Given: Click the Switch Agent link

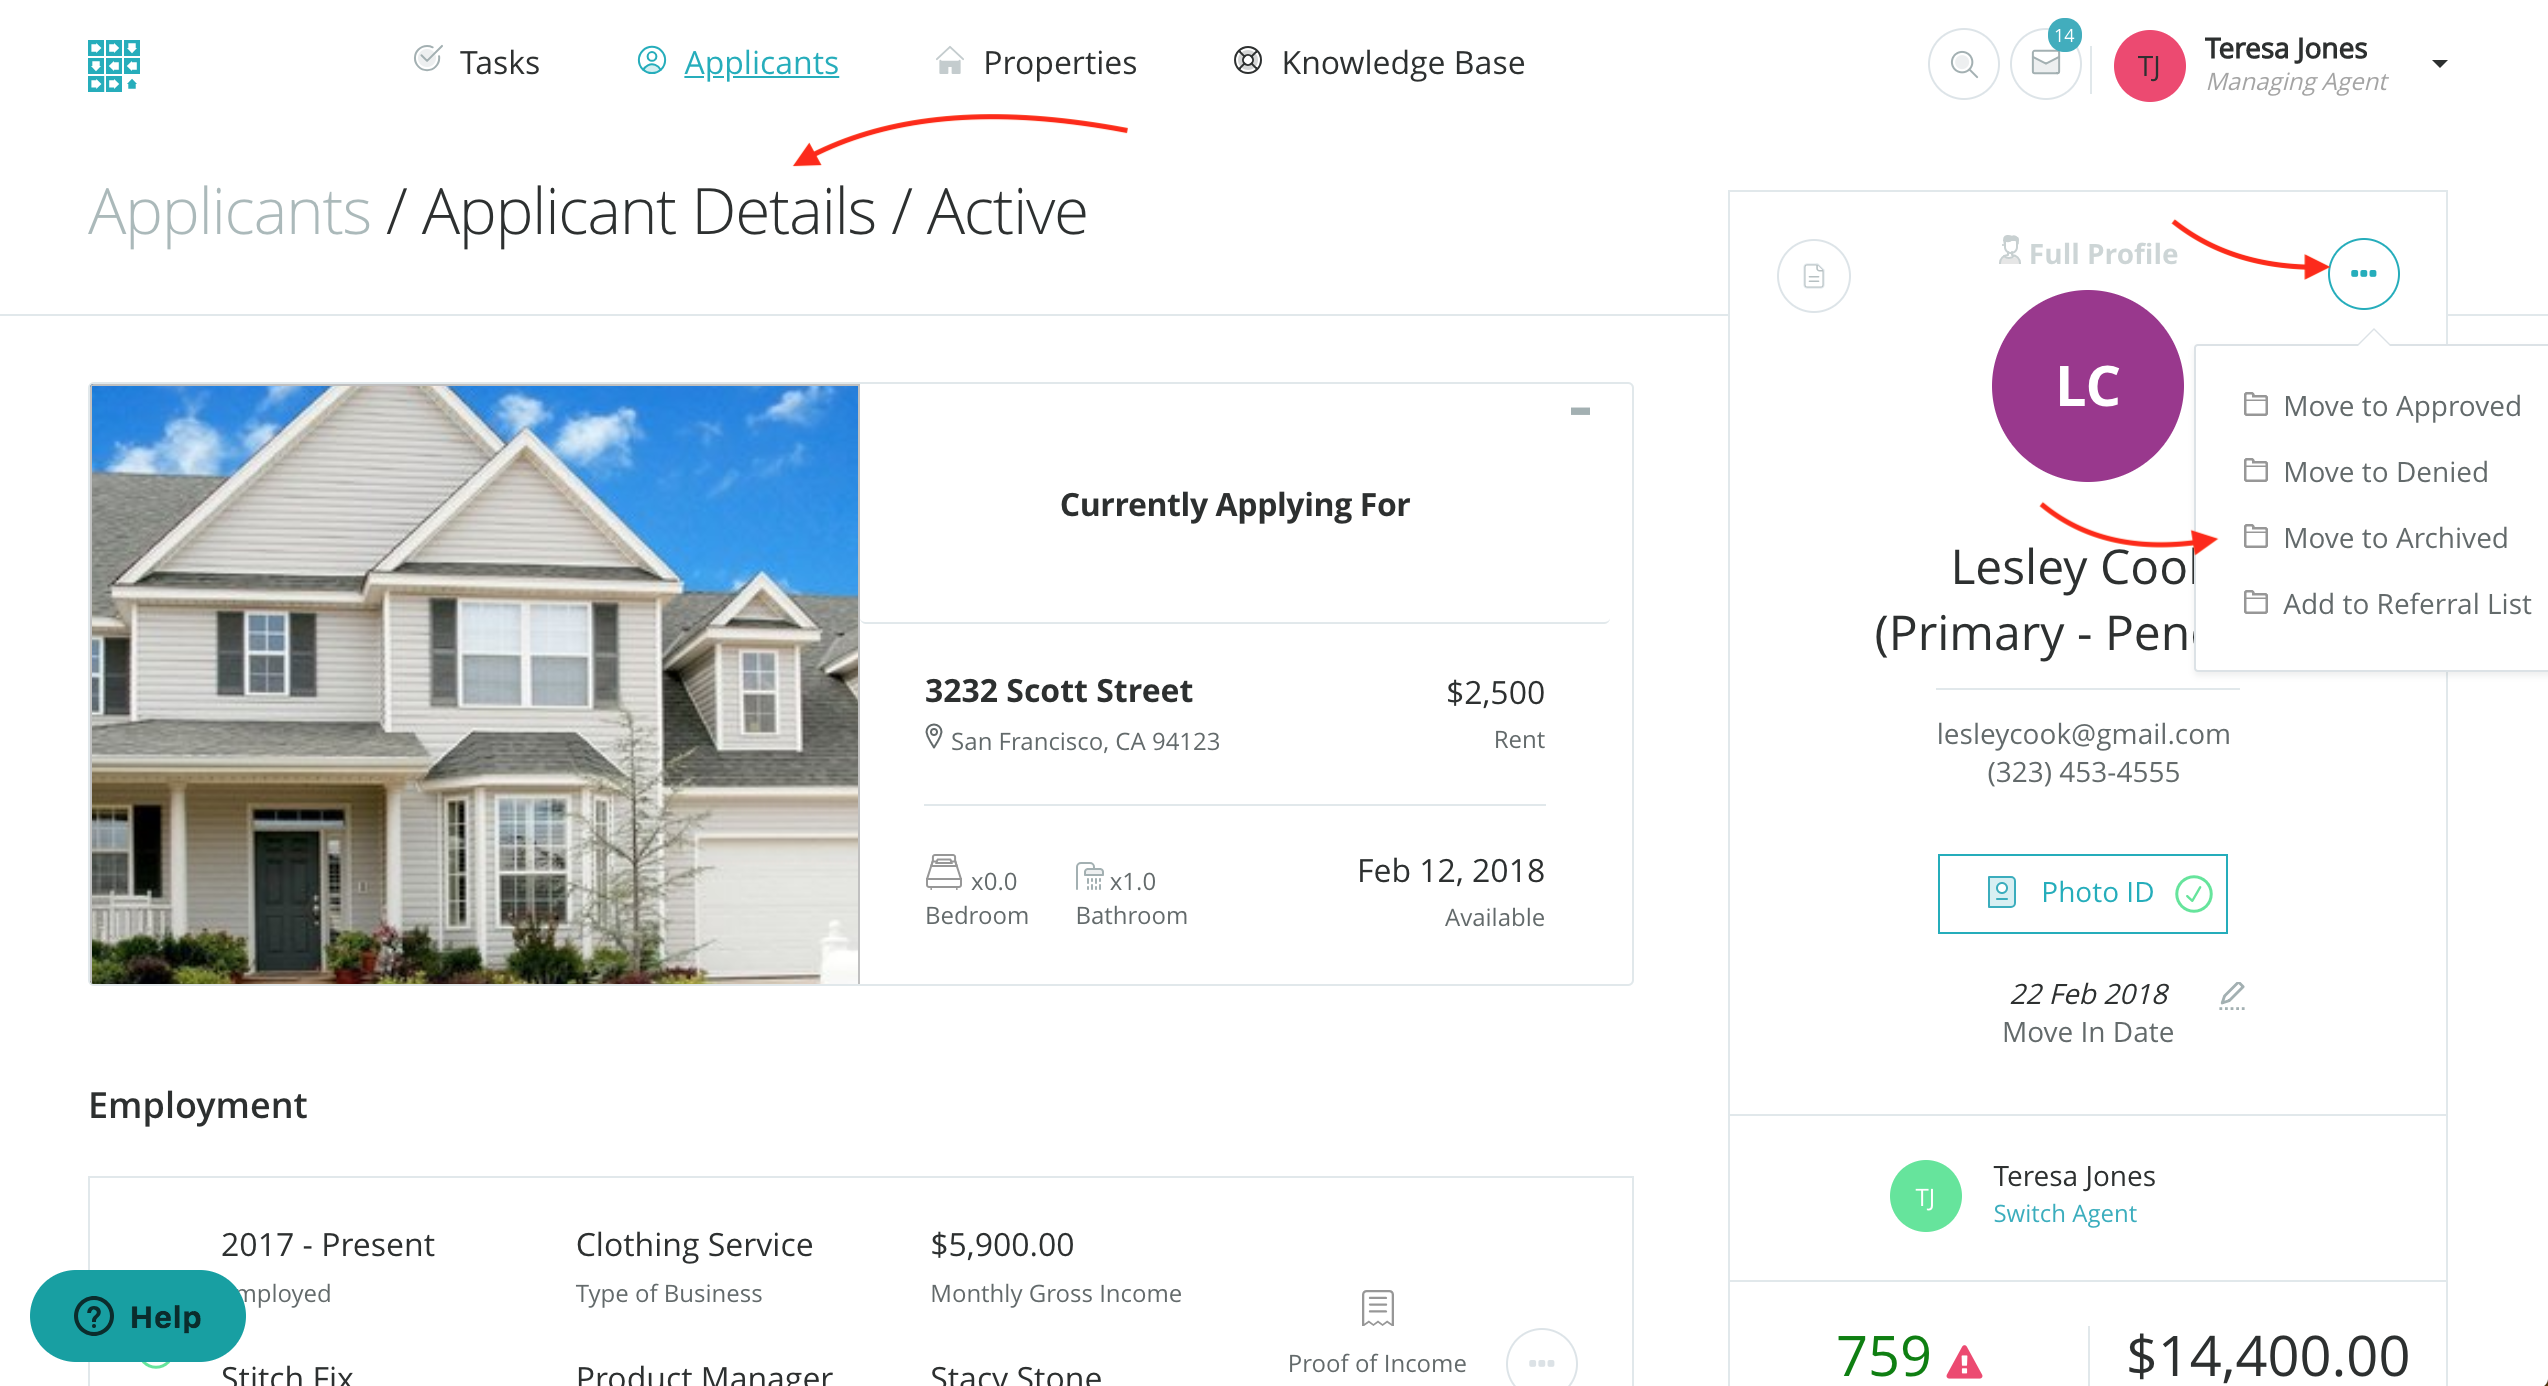Looking at the screenshot, I should click(x=2064, y=1213).
